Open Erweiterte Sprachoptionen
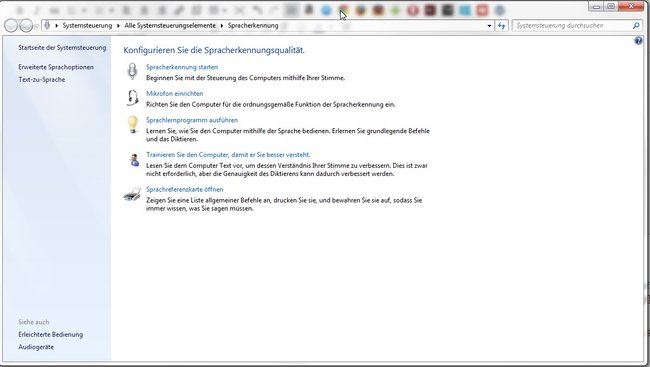Screen dimensions: 650x367 click(x=56, y=67)
